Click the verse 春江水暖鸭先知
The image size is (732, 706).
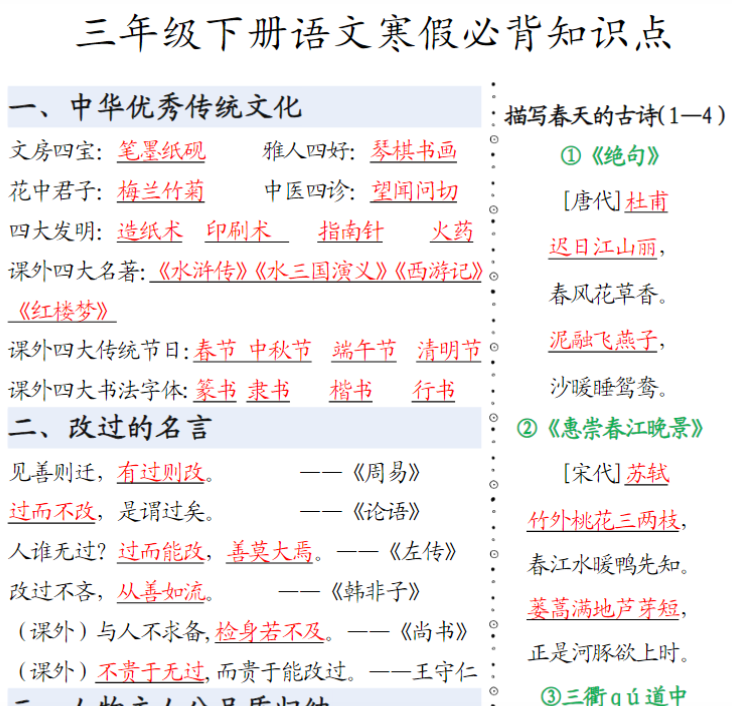click(603, 565)
